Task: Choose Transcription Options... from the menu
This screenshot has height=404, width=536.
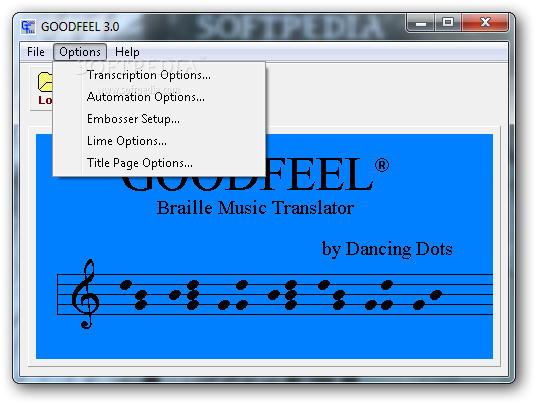Action: click(x=159, y=75)
